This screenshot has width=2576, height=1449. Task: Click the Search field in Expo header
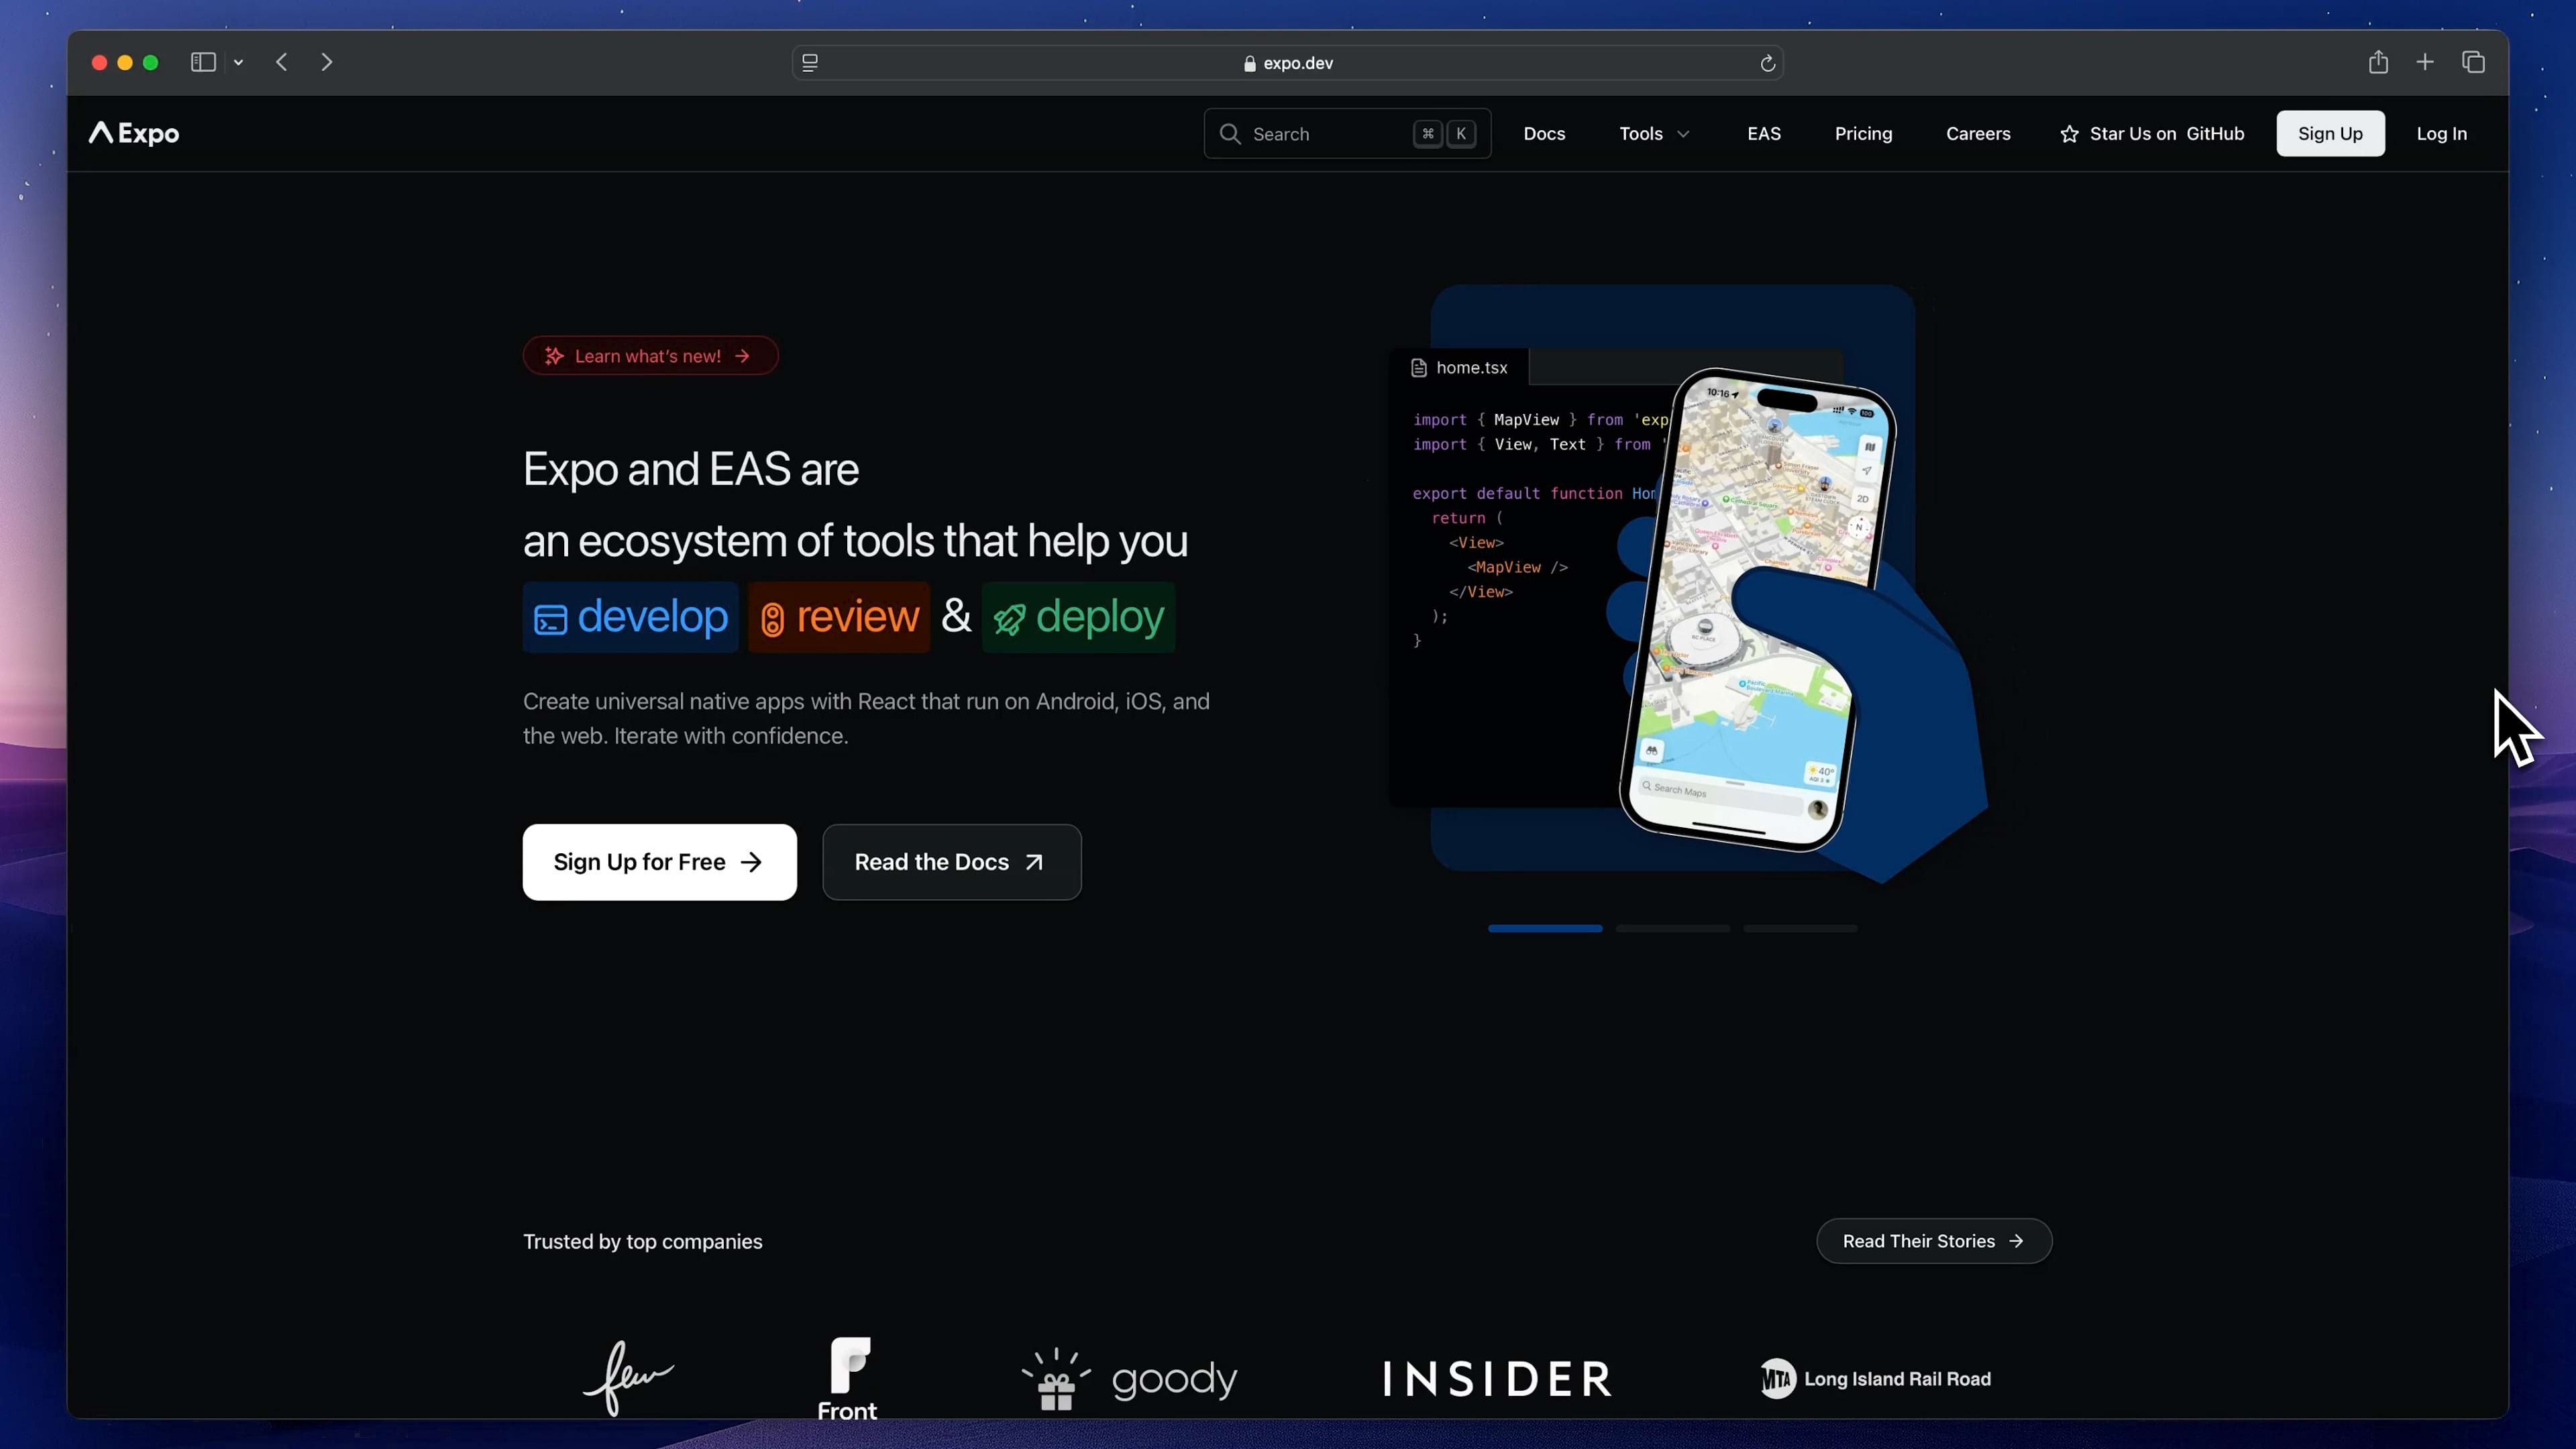click(x=1347, y=133)
